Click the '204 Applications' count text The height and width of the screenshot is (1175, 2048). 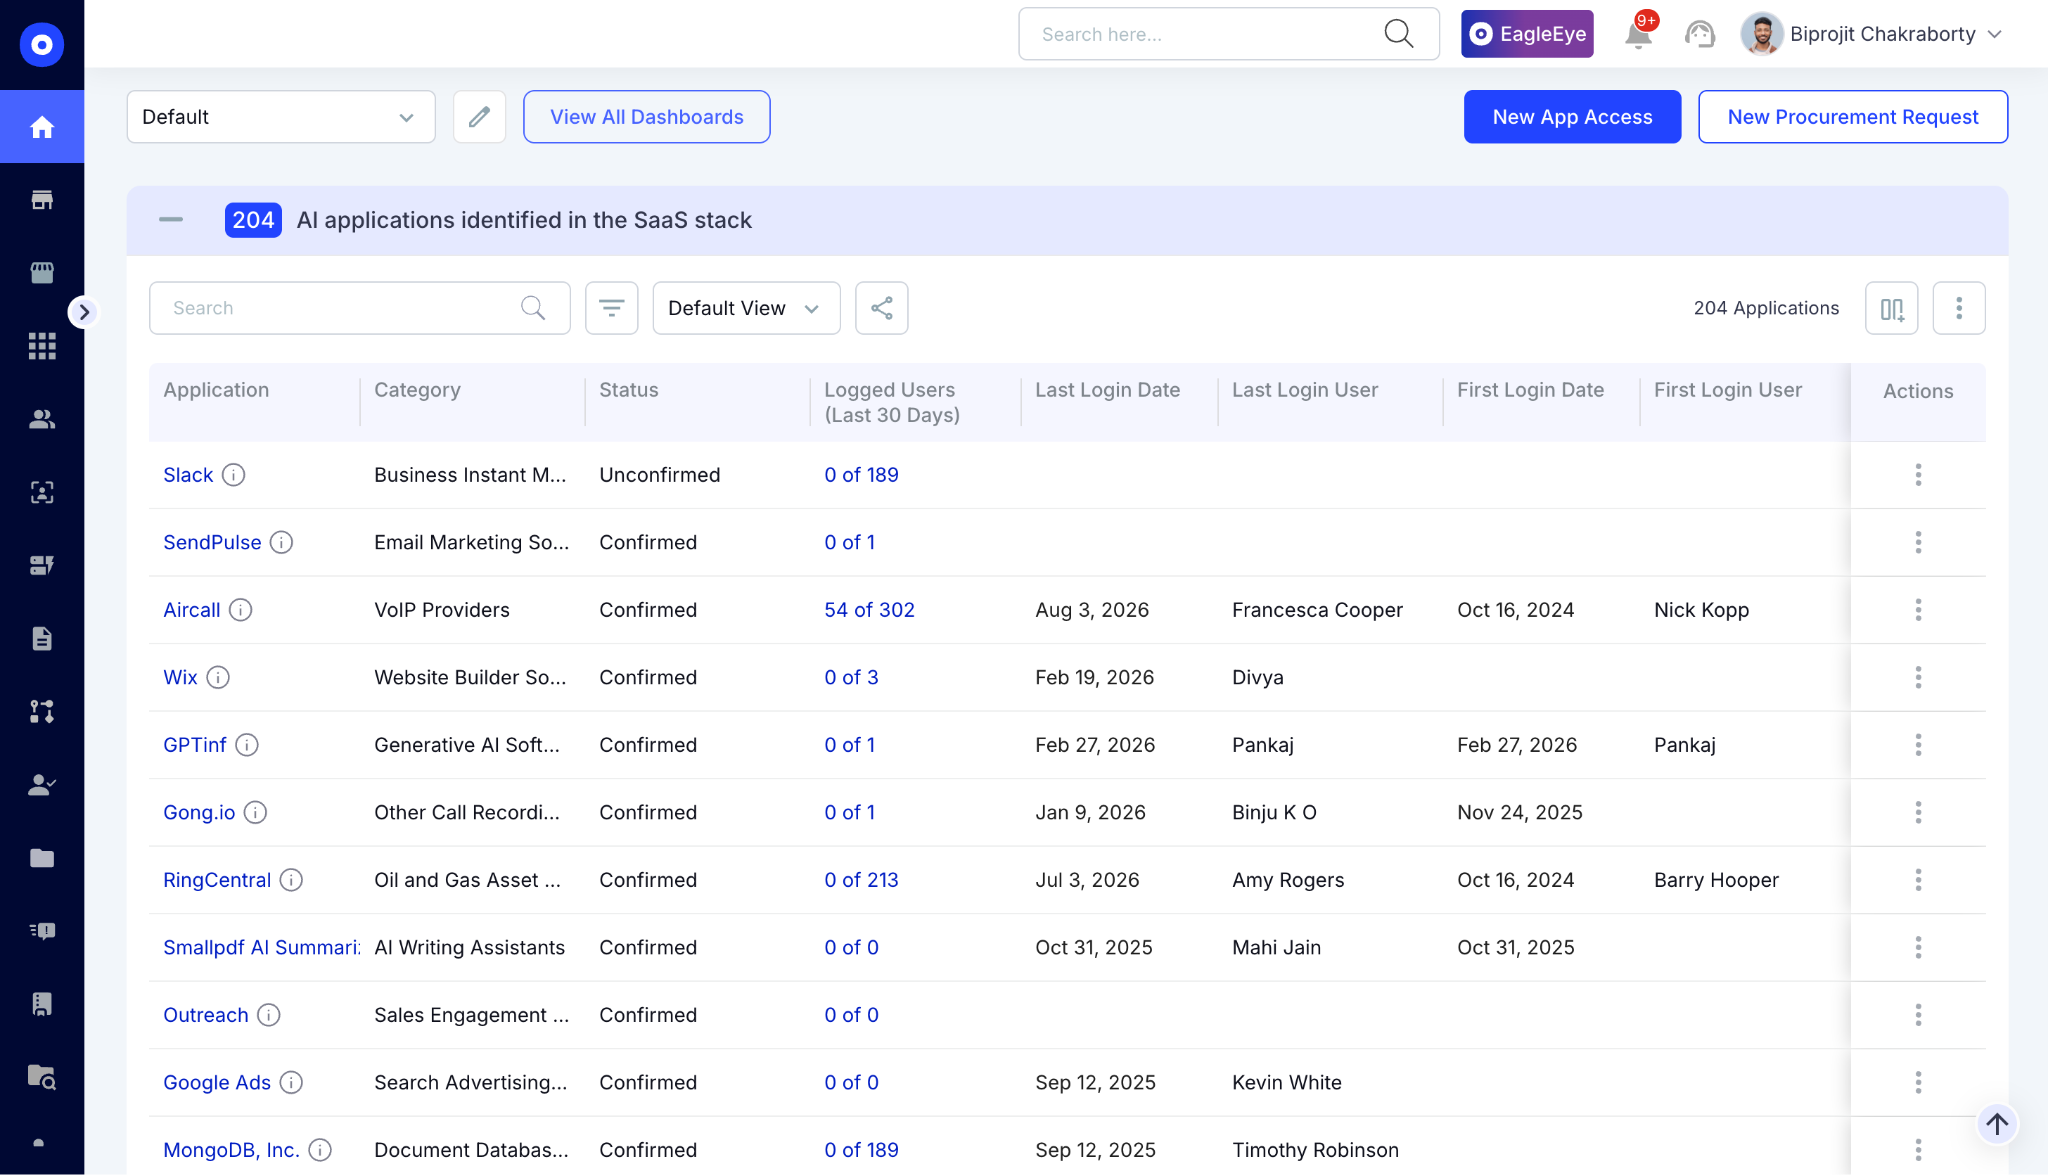(1766, 308)
